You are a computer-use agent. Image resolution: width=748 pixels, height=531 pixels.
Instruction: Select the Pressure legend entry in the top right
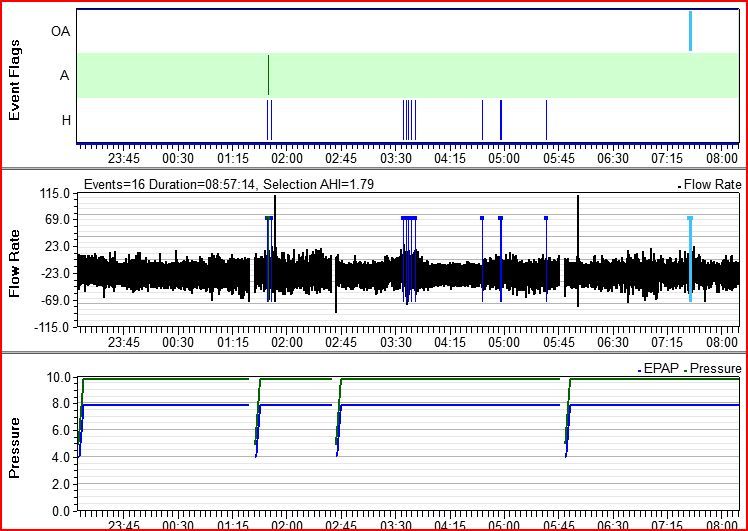(714, 369)
